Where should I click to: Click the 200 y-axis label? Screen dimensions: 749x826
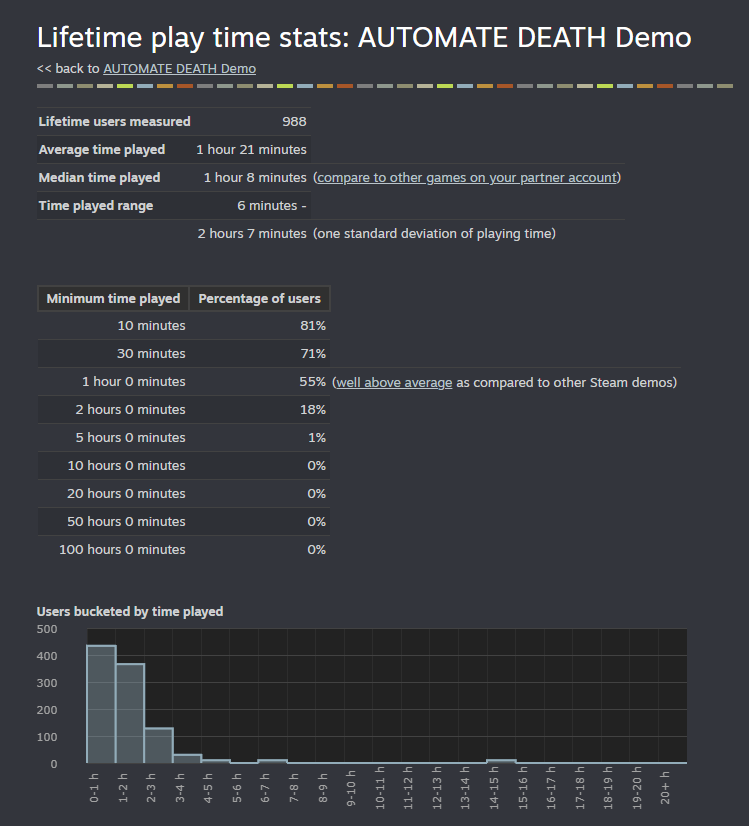pyautogui.click(x=47, y=710)
